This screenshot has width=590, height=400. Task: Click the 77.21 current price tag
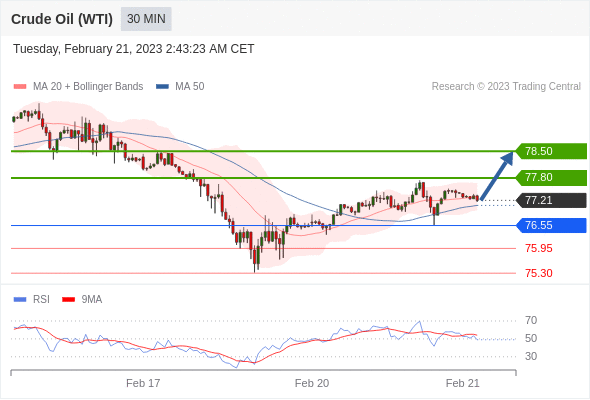(551, 200)
